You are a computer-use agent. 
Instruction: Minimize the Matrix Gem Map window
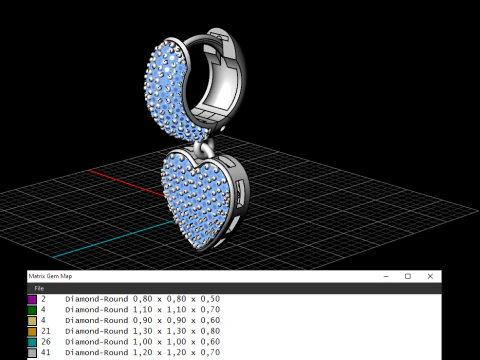[x=386, y=276]
